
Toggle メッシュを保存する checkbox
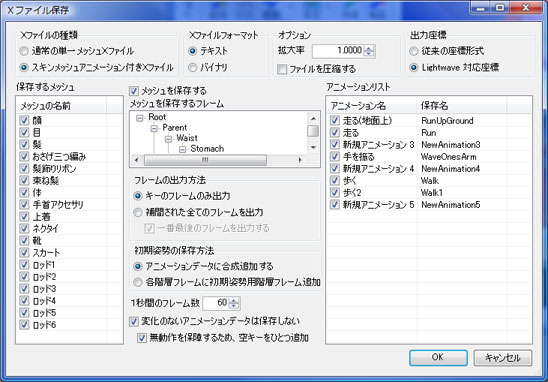click(x=134, y=91)
